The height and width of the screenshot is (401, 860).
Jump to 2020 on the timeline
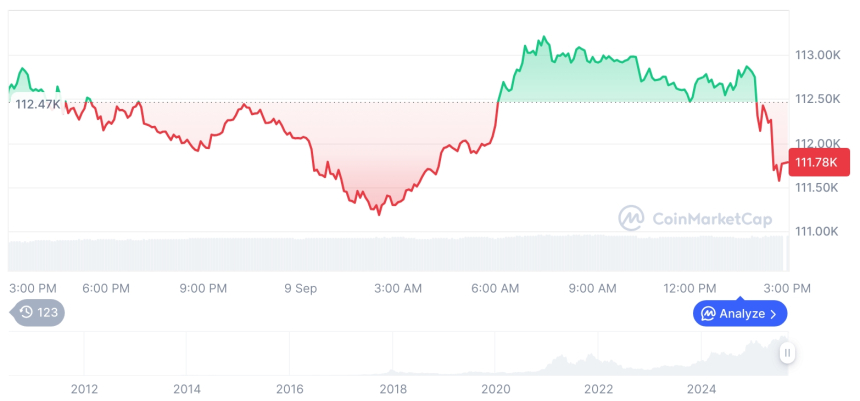[496, 388]
